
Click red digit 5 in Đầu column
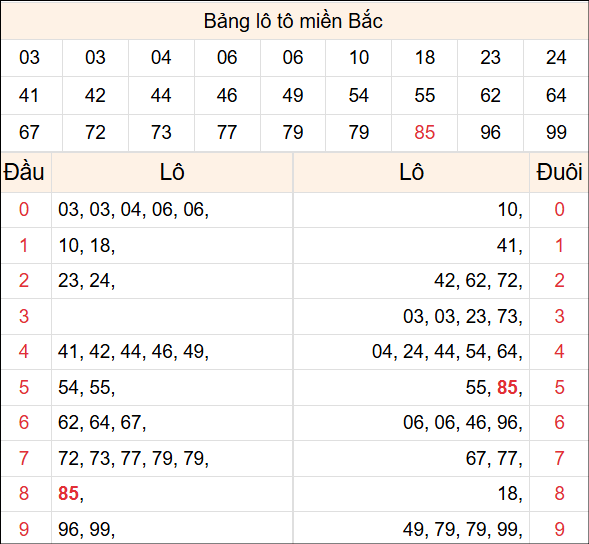pyautogui.click(x=24, y=387)
